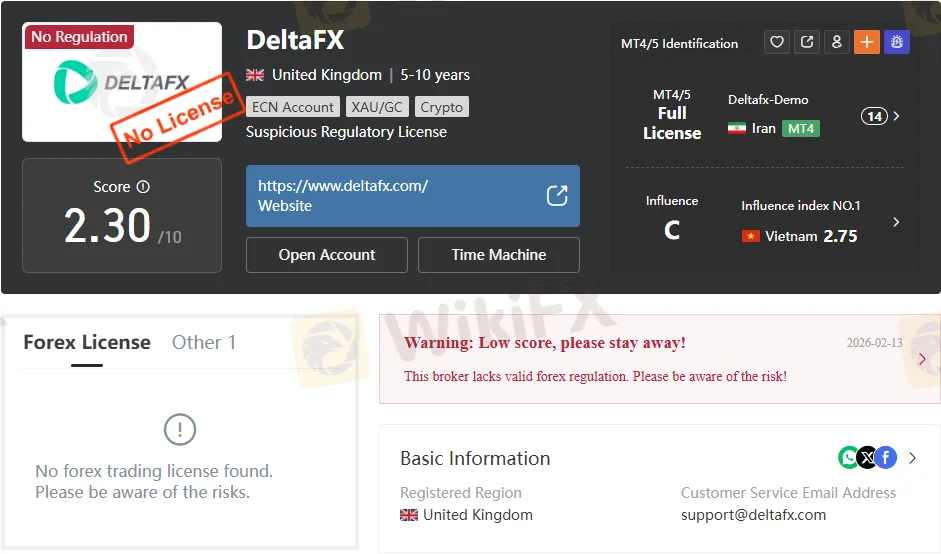Click the United Kingdom flag beside broker name
This screenshot has width=941, height=554.
click(255, 75)
